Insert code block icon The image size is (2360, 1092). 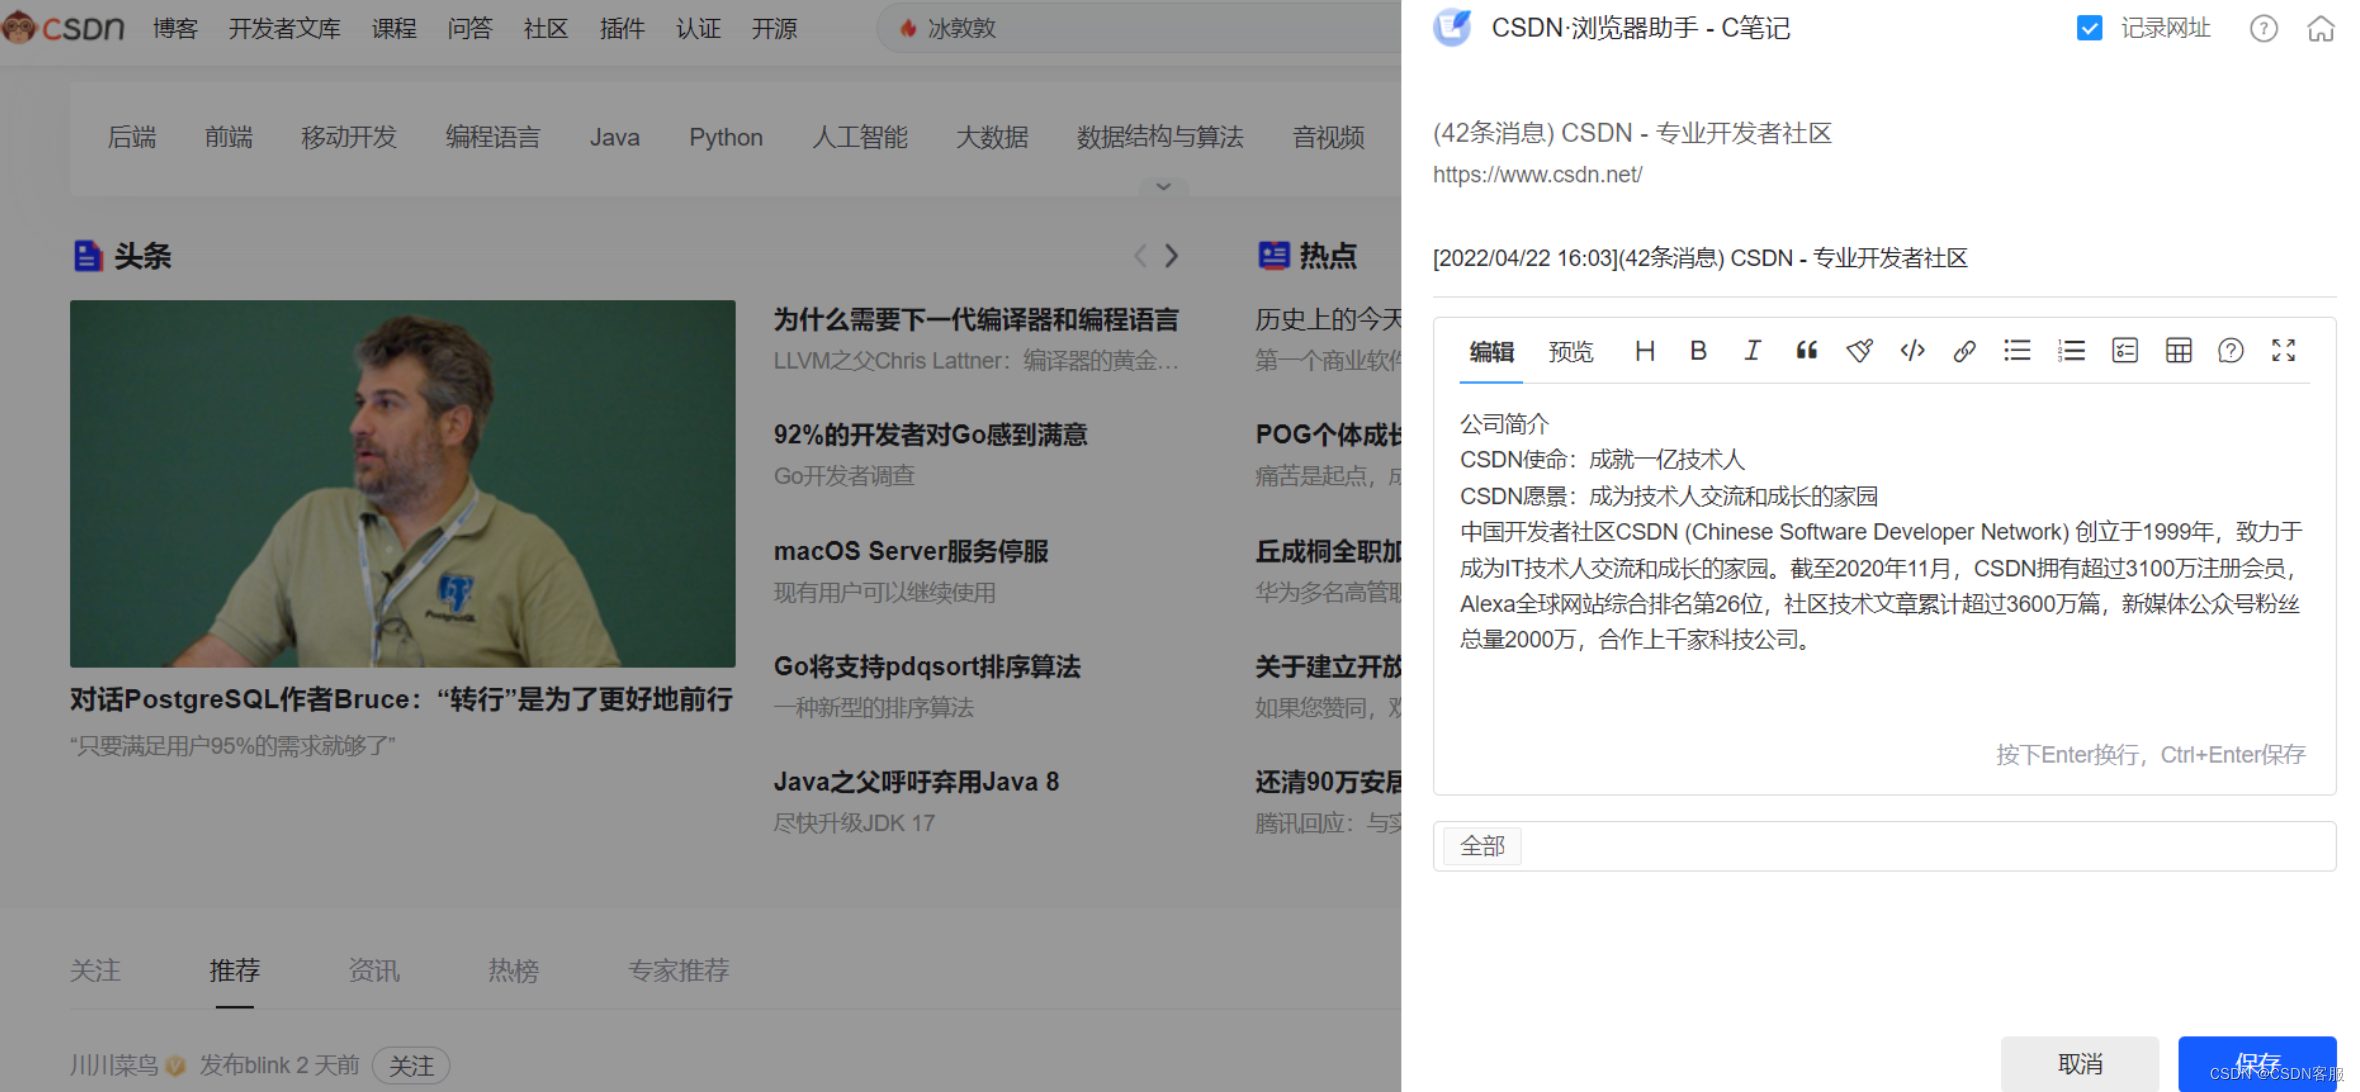(x=1912, y=351)
